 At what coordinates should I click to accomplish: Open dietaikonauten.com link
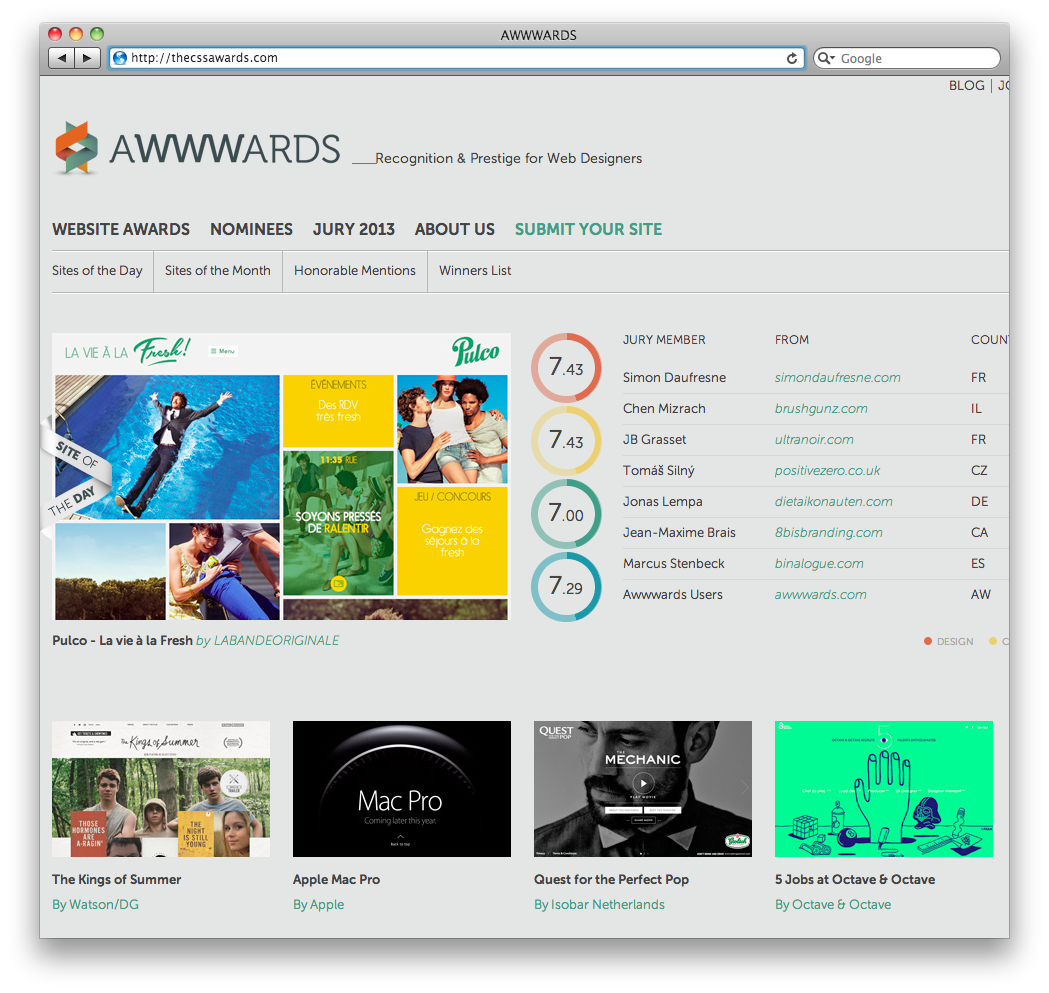834,501
